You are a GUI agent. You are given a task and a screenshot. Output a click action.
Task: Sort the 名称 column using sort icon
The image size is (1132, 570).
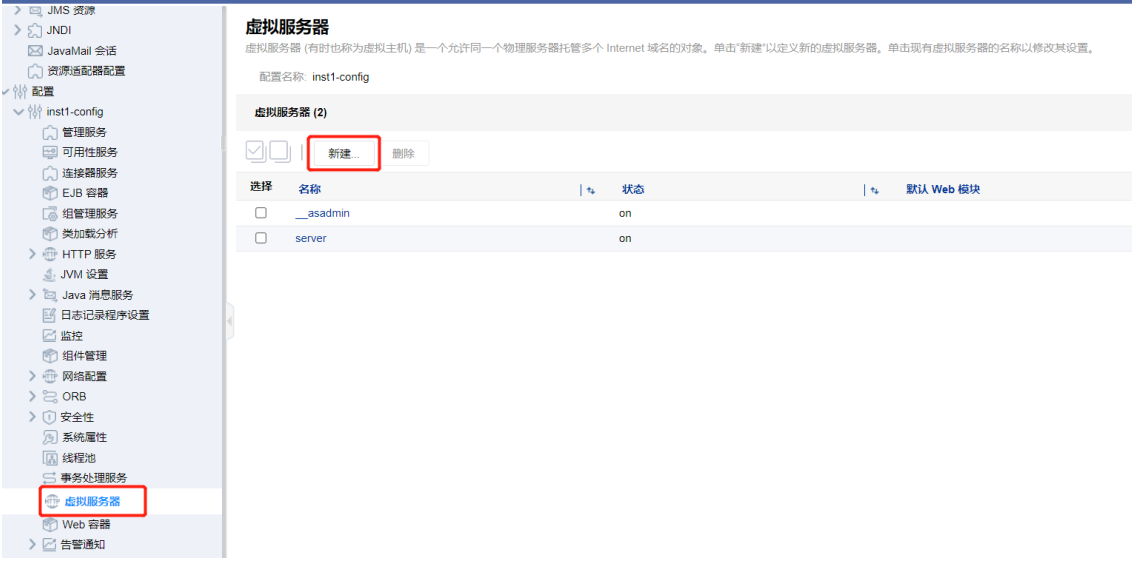590,190
